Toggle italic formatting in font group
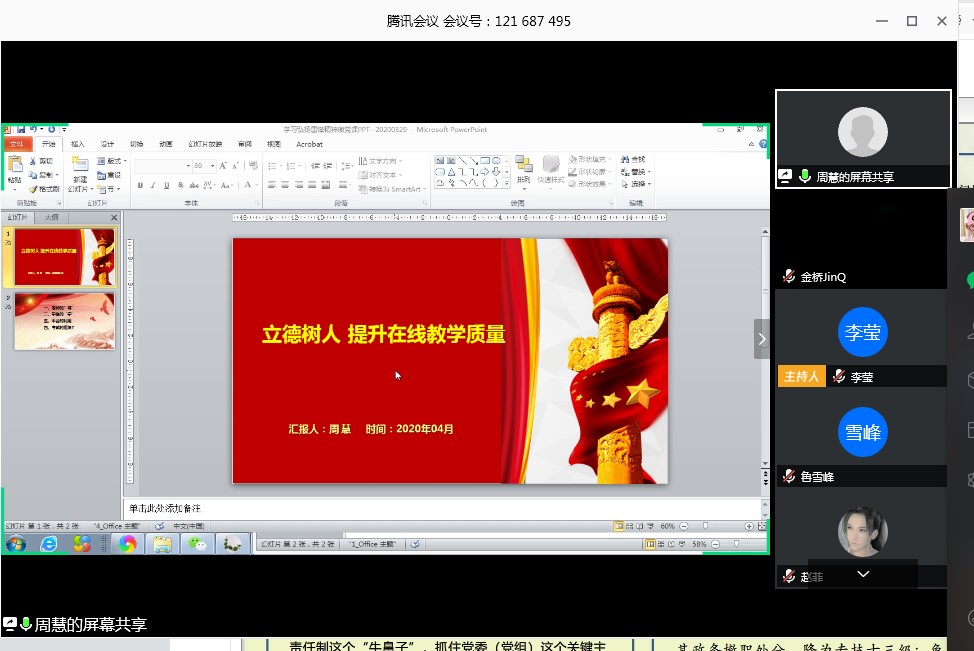 point(153,185)
